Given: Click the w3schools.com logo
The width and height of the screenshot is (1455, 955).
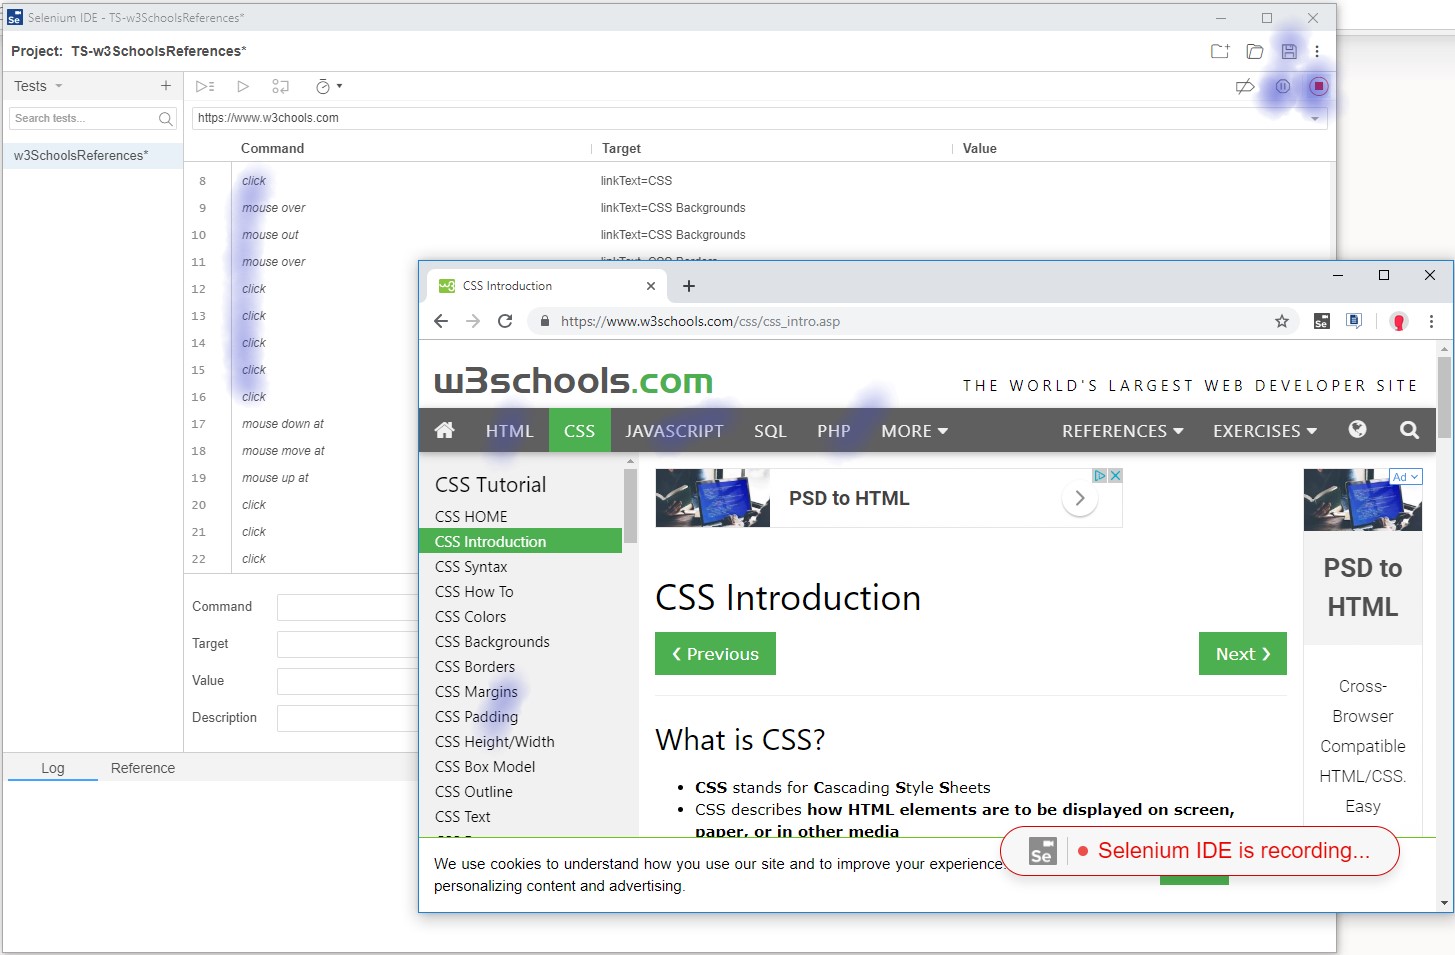Looking at the screenshot, I should click(x=573, y=381).
